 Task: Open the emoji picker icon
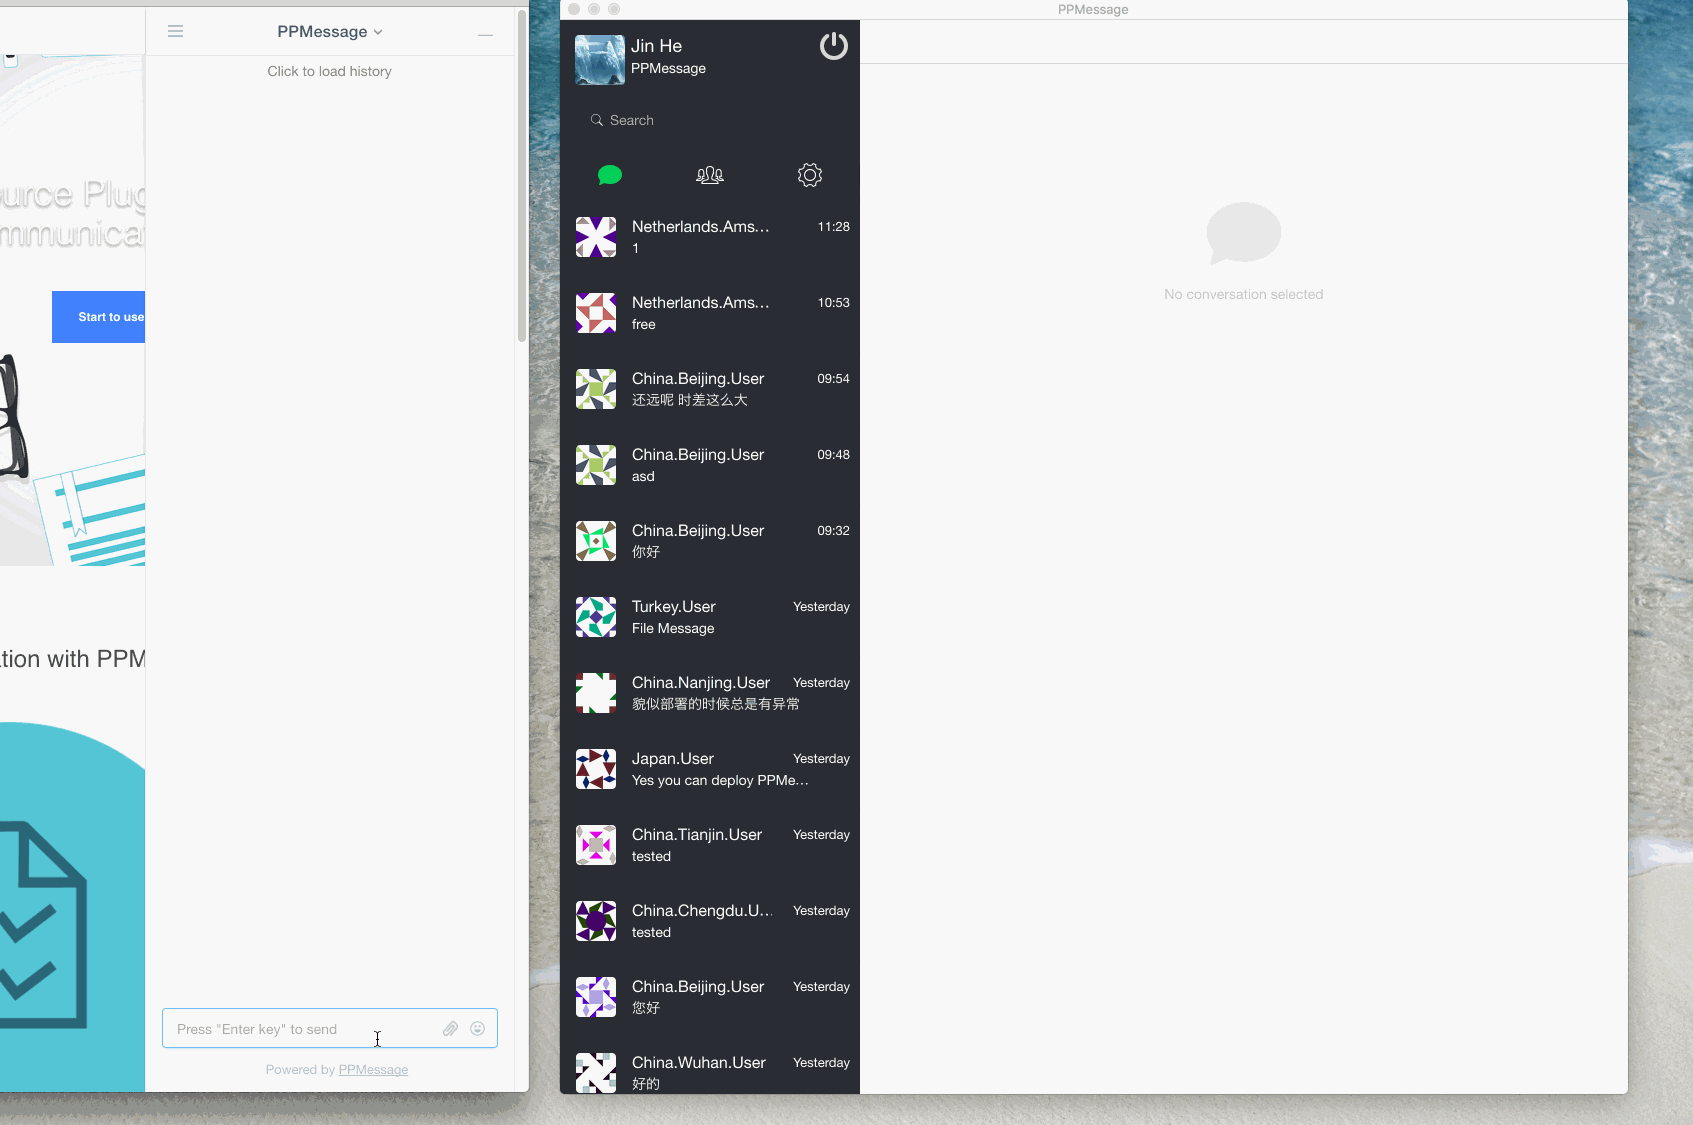click(478, 1028)
